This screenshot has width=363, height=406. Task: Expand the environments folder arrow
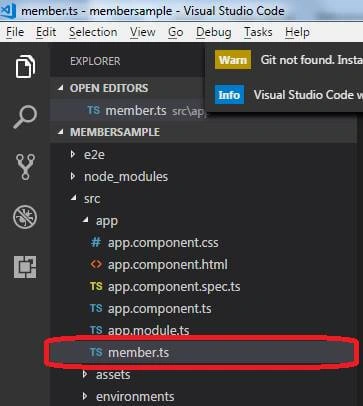tap(85, 396)
